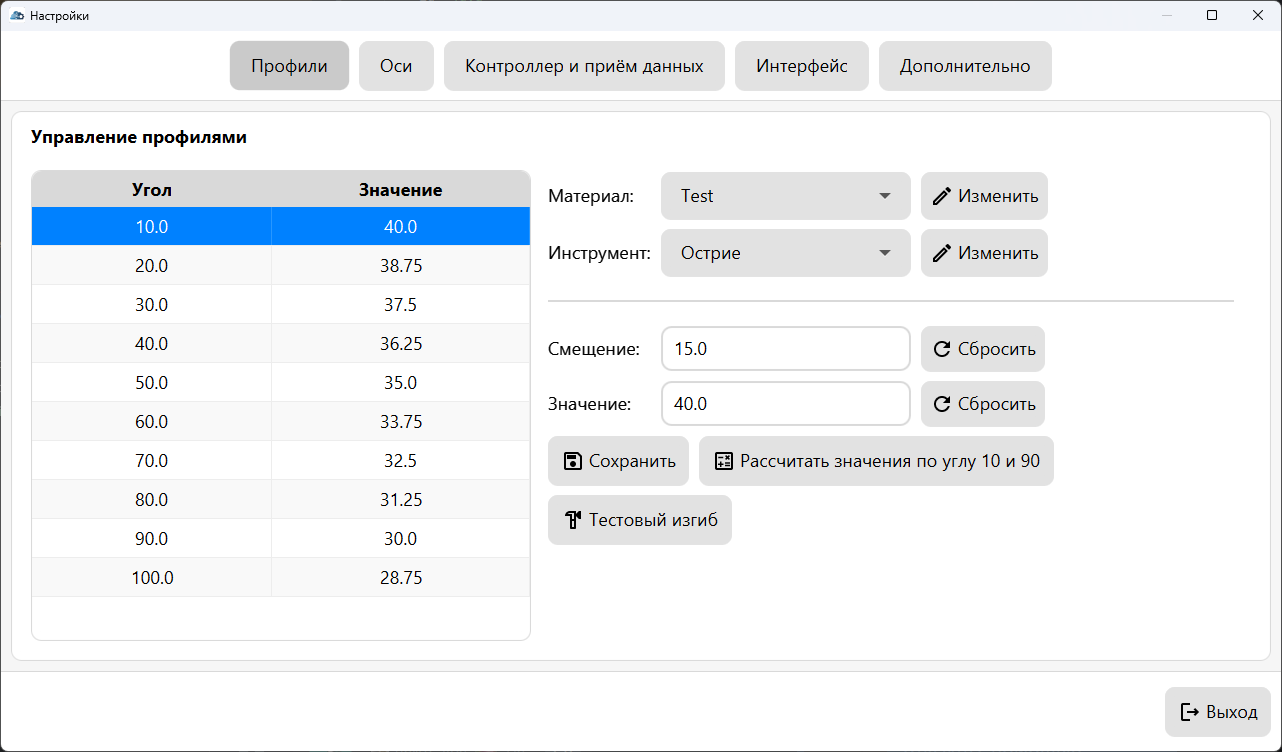
Task: Click the pencil icon beside Материал dropdown
Action: (941, 196)
